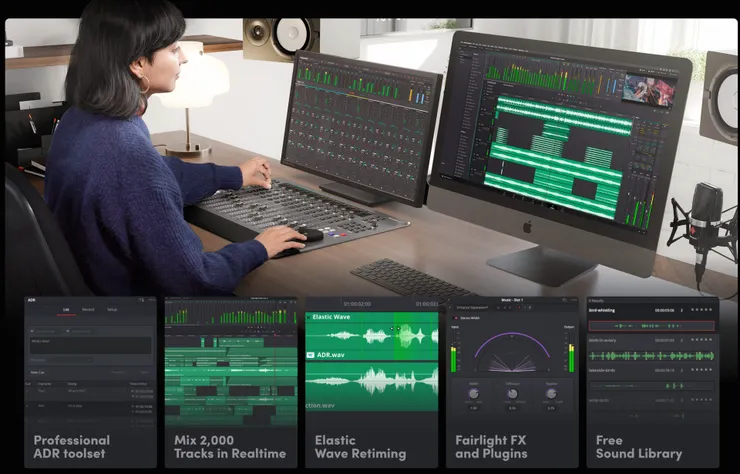Adjust the Width knob in Stereo Width plugin
This screenshot has height=474, width=740.
coord(473,393)
